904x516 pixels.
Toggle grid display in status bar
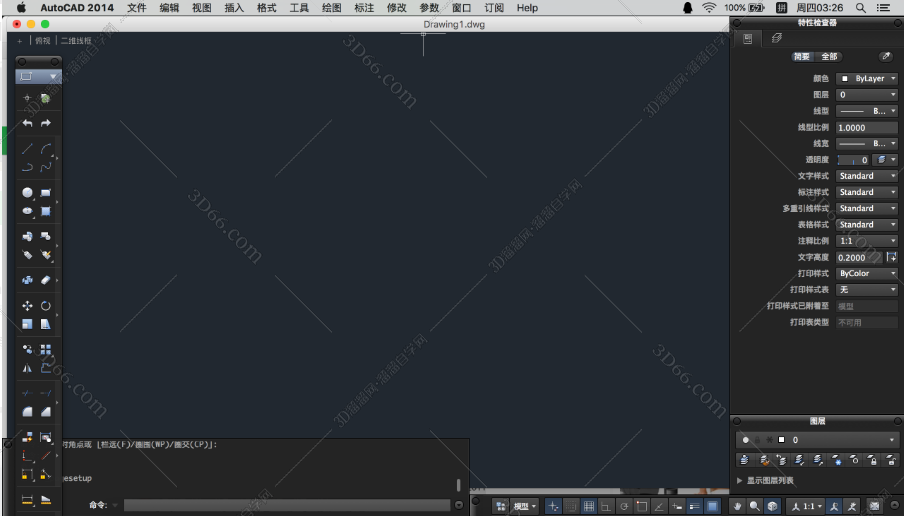tap(589, 506)
